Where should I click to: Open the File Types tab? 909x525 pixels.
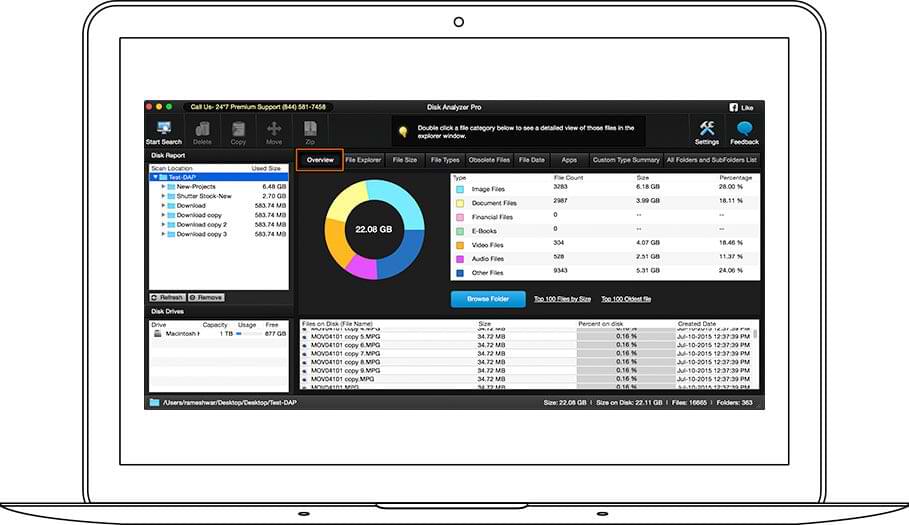pyautogui.click(x=445, y=160)
